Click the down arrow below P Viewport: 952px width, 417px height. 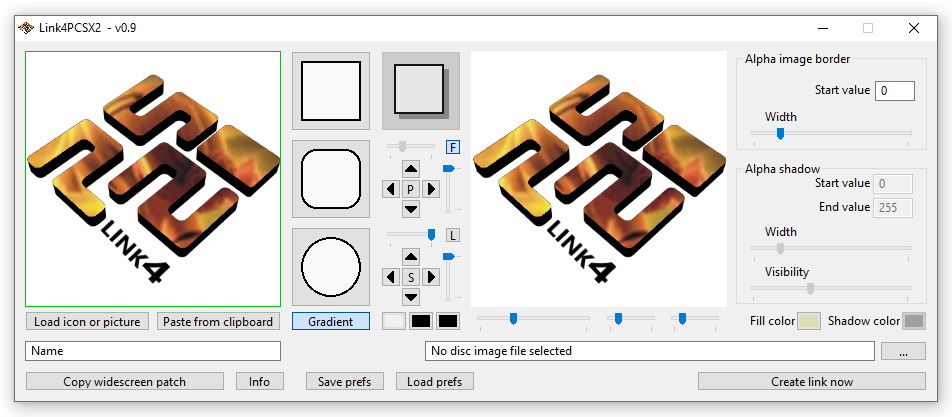[411, 209]
